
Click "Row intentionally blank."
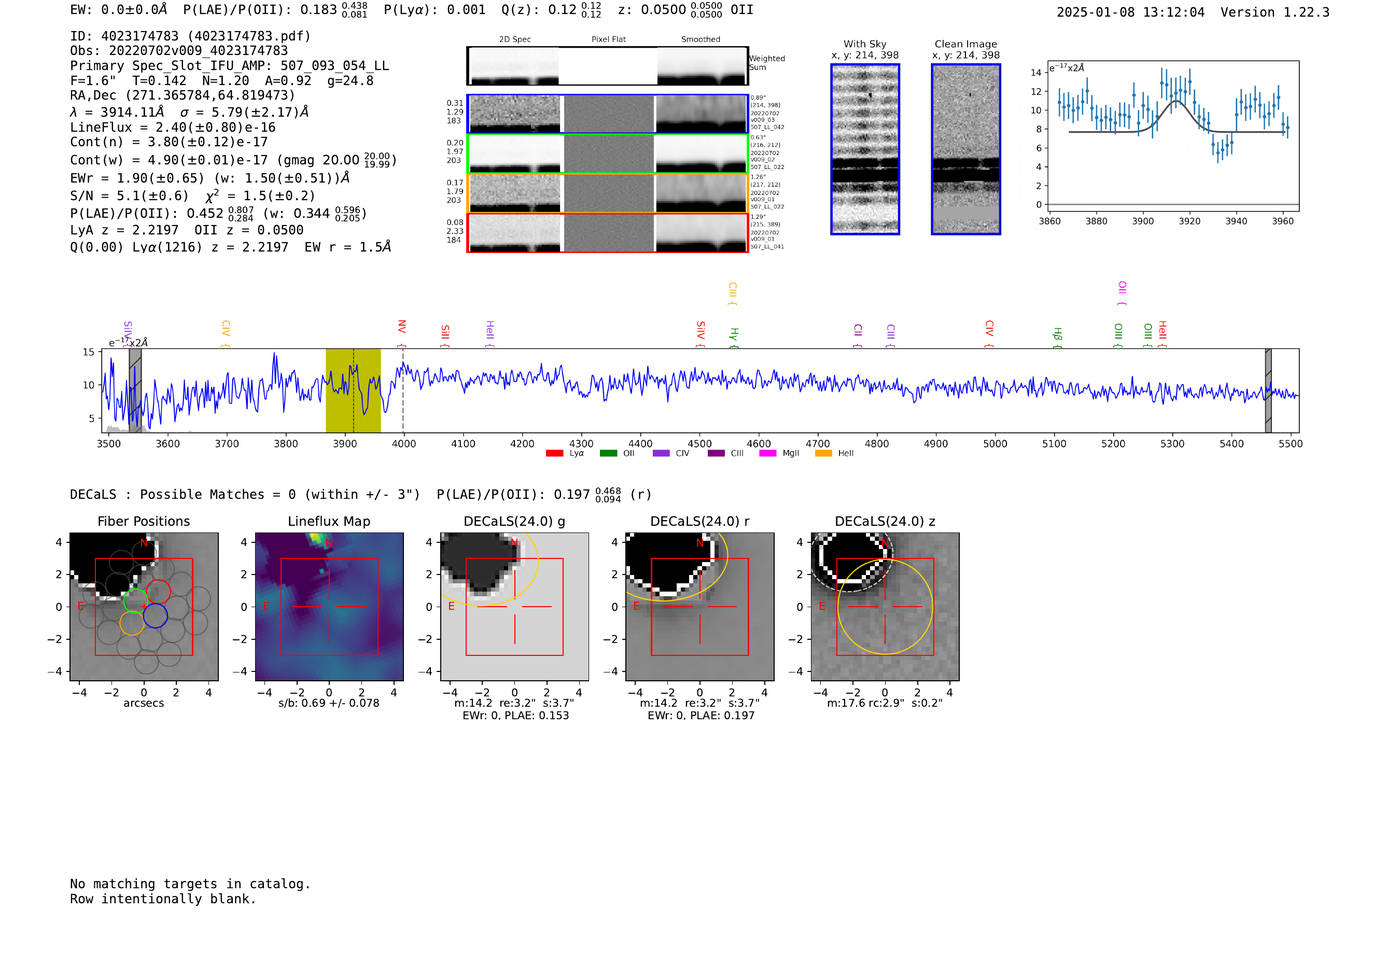click(x=163, y=899)
